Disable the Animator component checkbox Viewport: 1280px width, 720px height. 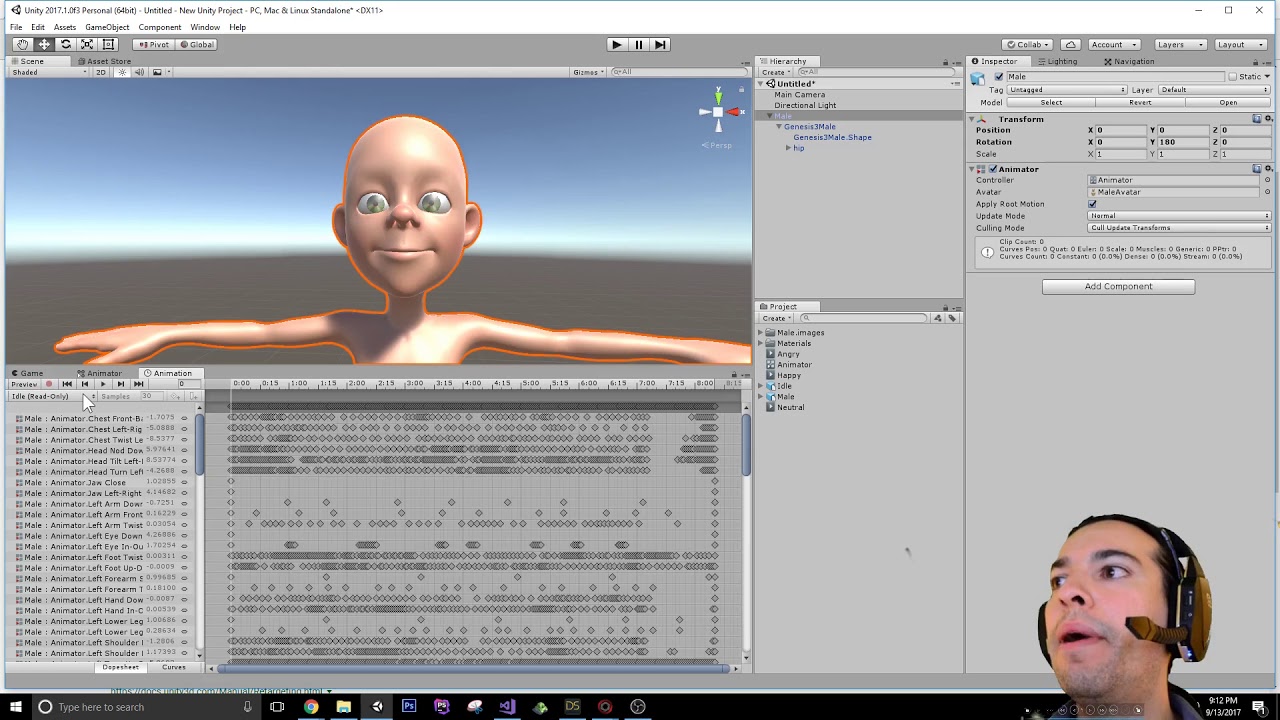click(993, 169)
